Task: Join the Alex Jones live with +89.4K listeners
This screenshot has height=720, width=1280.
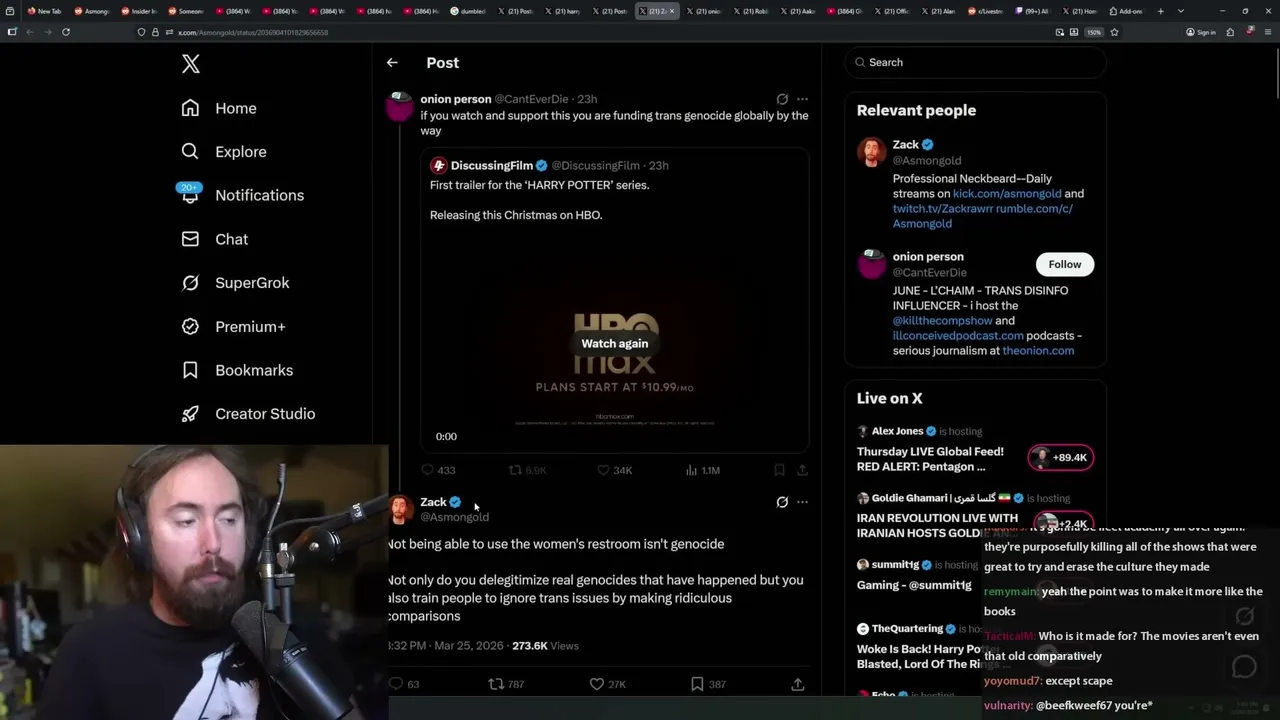Action: (1060, 458)
